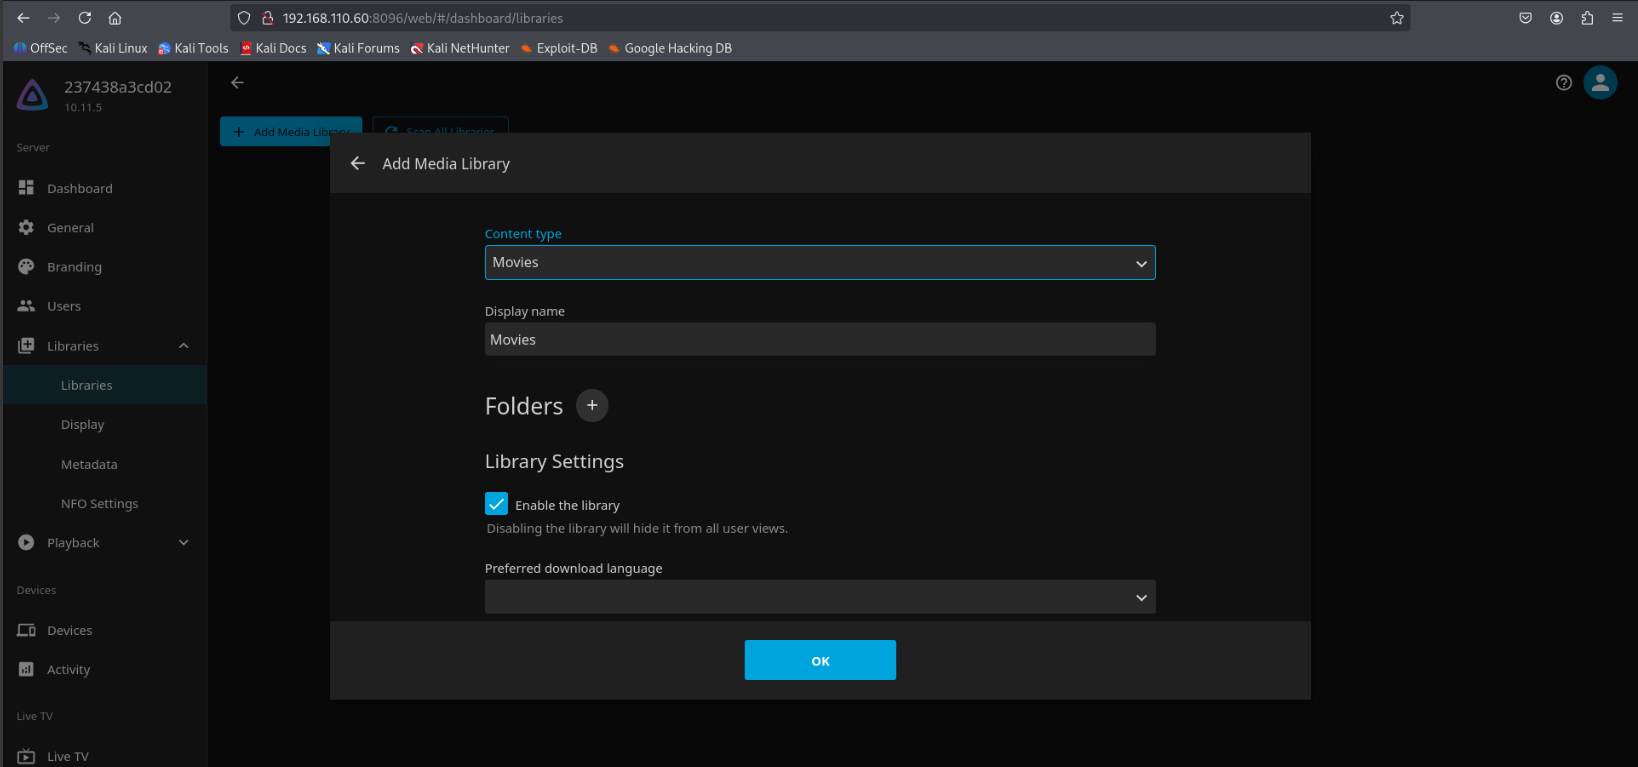Click the add folder plus icon
This screenshot has height=767, width=1638.
[592, 405]
